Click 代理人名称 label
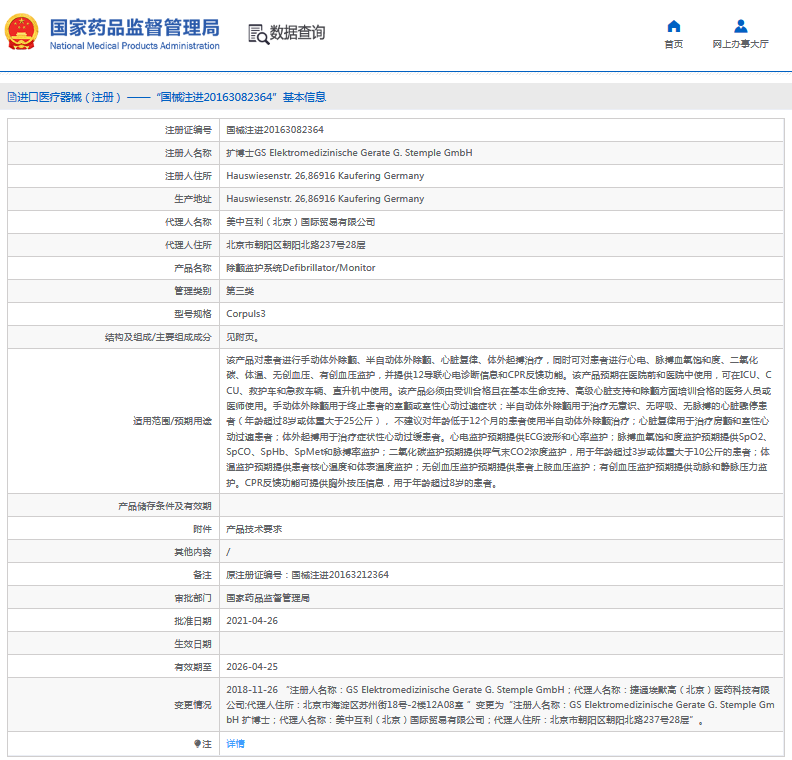 188,222
